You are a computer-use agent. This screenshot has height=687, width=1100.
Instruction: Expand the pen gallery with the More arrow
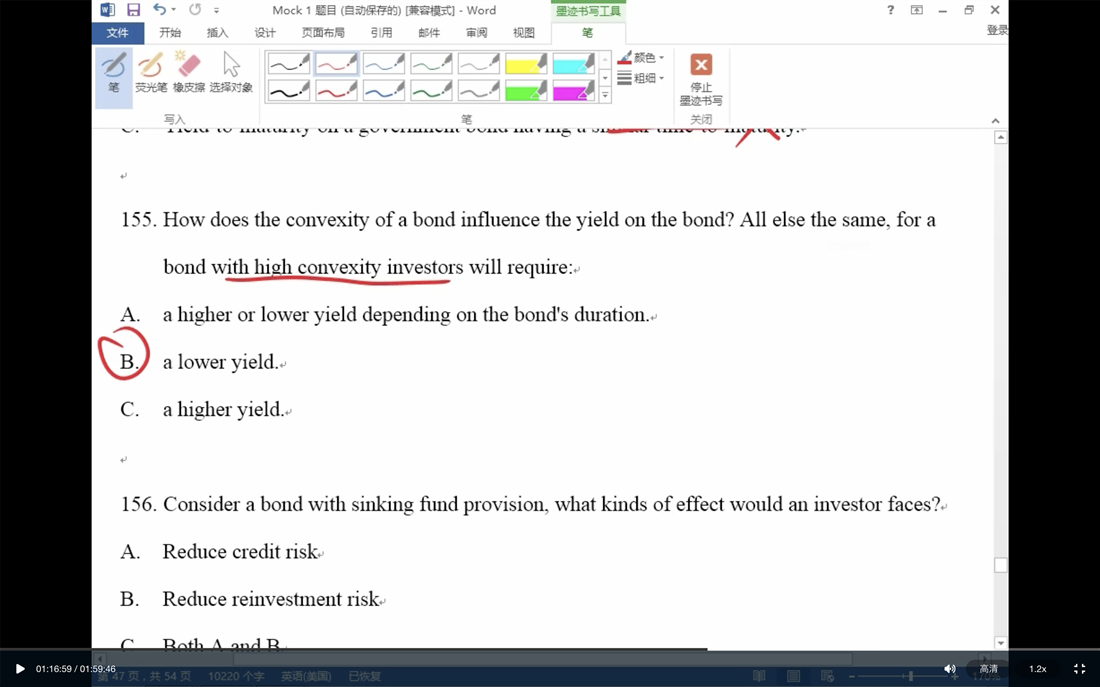click(605, 95)
